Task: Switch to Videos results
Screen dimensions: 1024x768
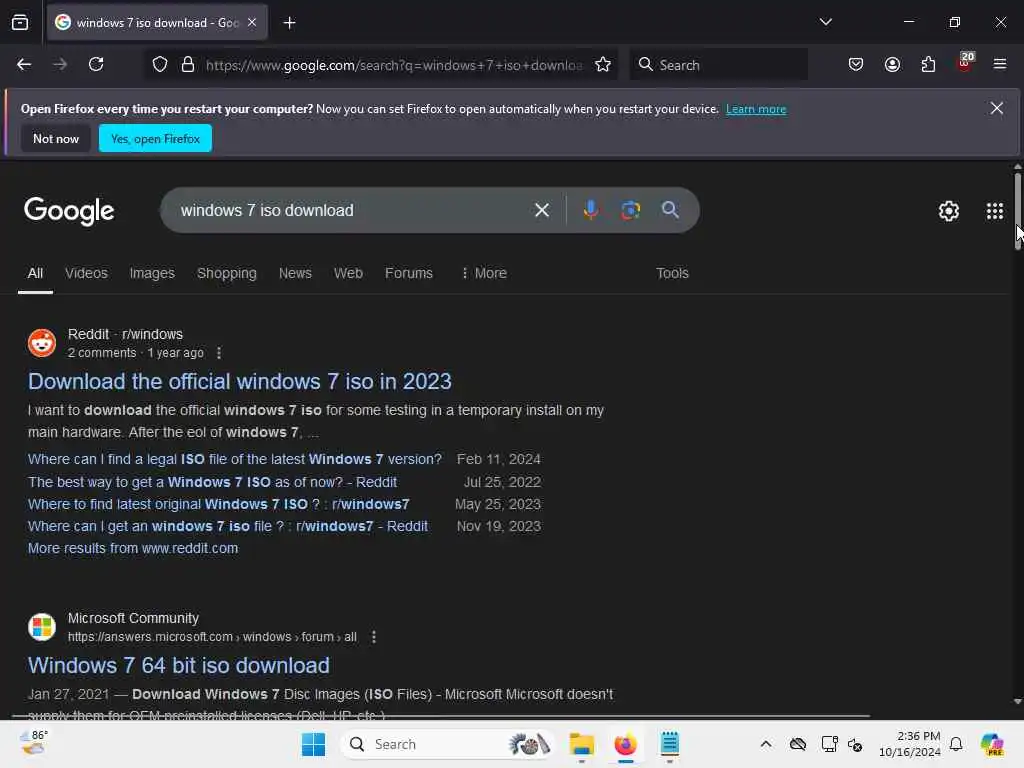Action: [x=86, y=273]
